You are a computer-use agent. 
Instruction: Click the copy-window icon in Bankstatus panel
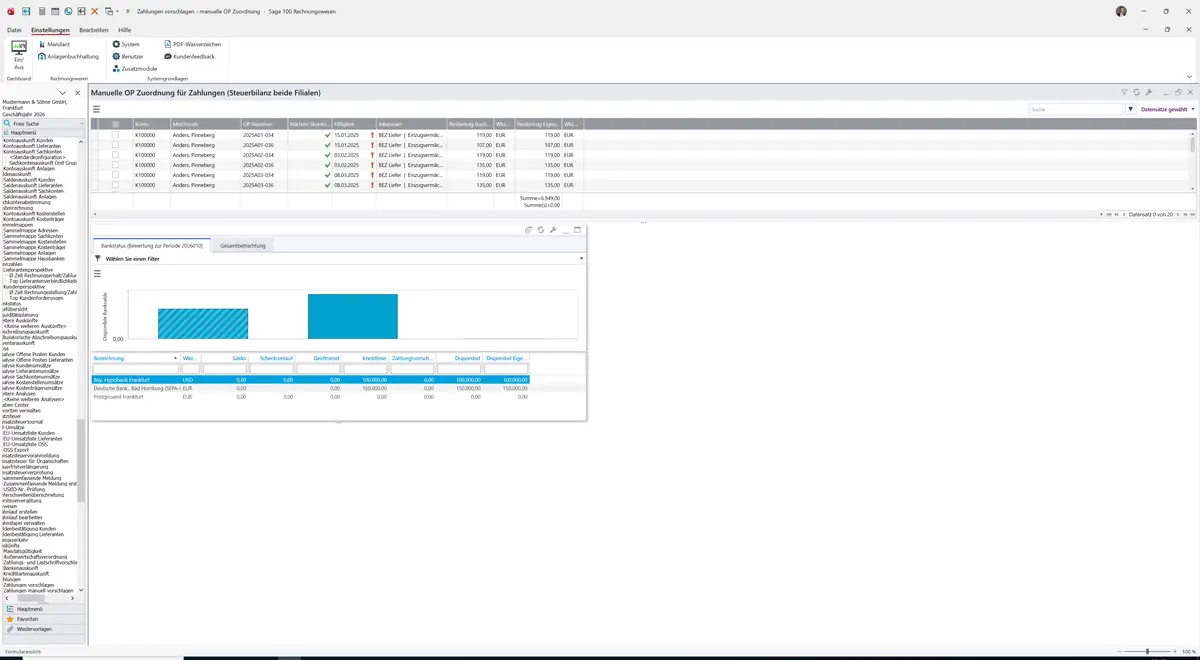pos(528,230)
